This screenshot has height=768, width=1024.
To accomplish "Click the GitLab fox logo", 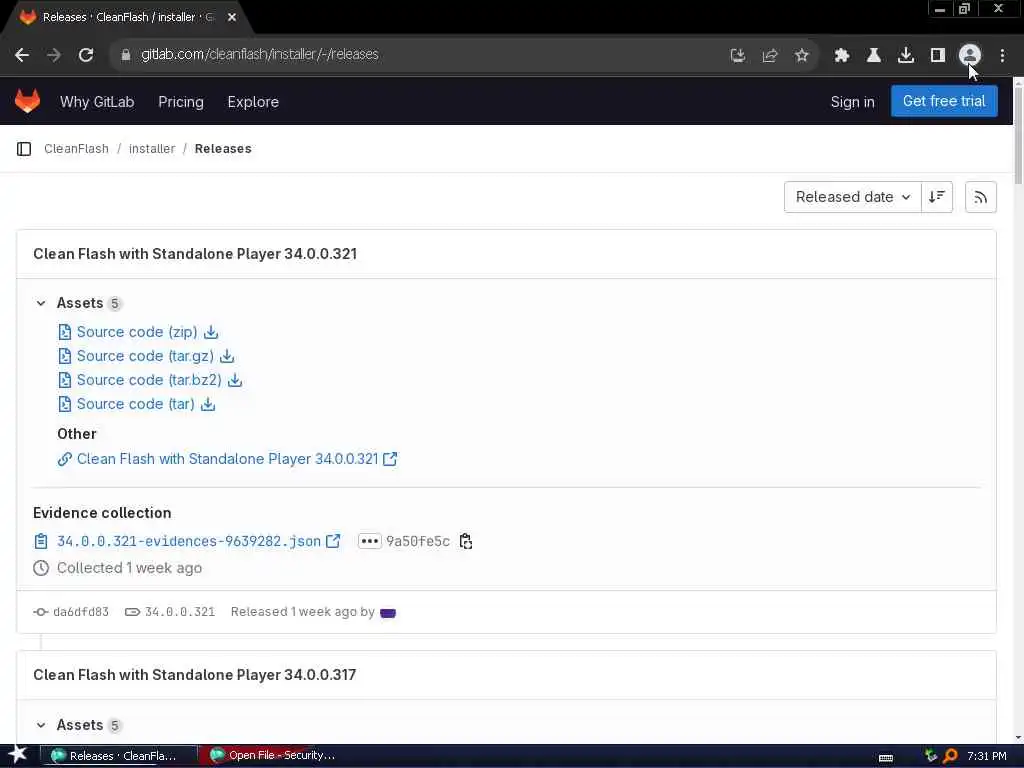I will (27, 101).
